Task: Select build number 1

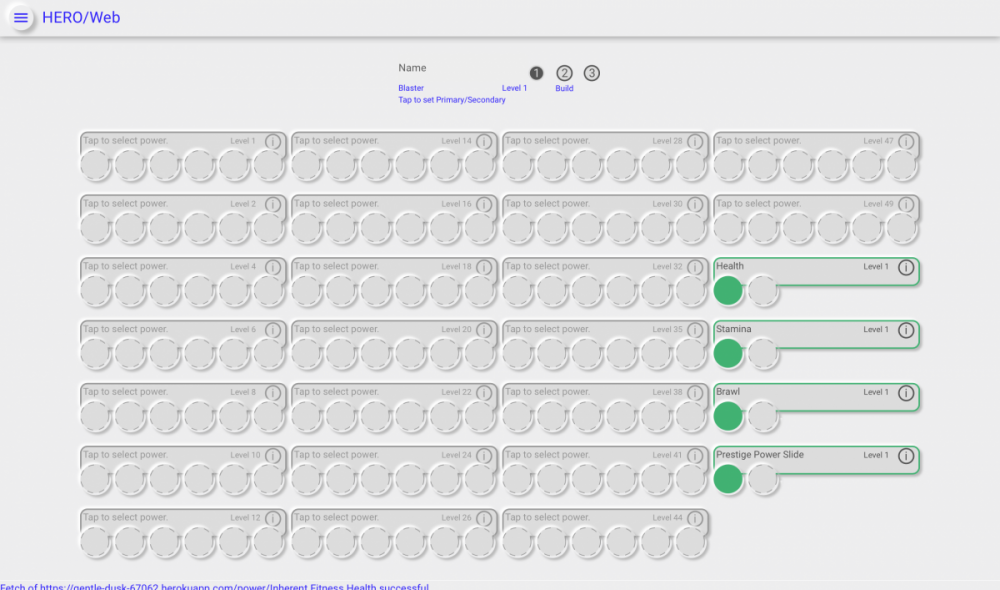Action: (537, 73)
